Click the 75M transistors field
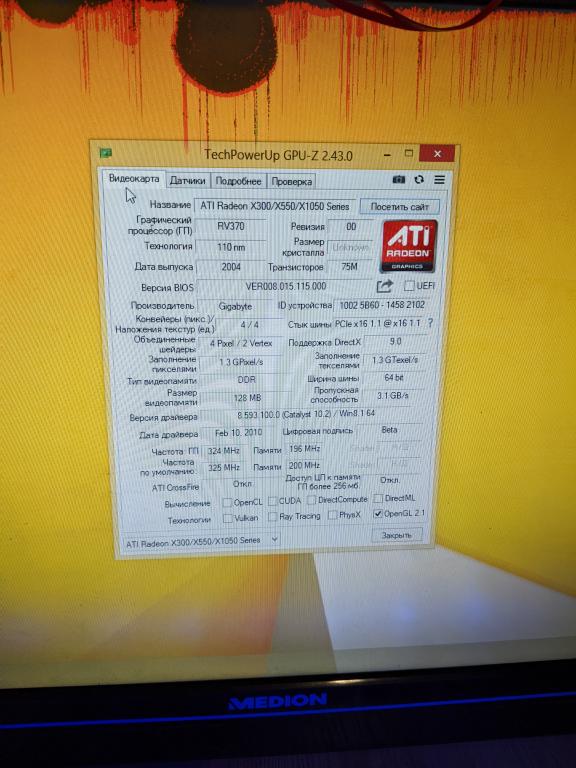This screenshot has width=576, height=768. pyautogui.click(x=350, y=267)
